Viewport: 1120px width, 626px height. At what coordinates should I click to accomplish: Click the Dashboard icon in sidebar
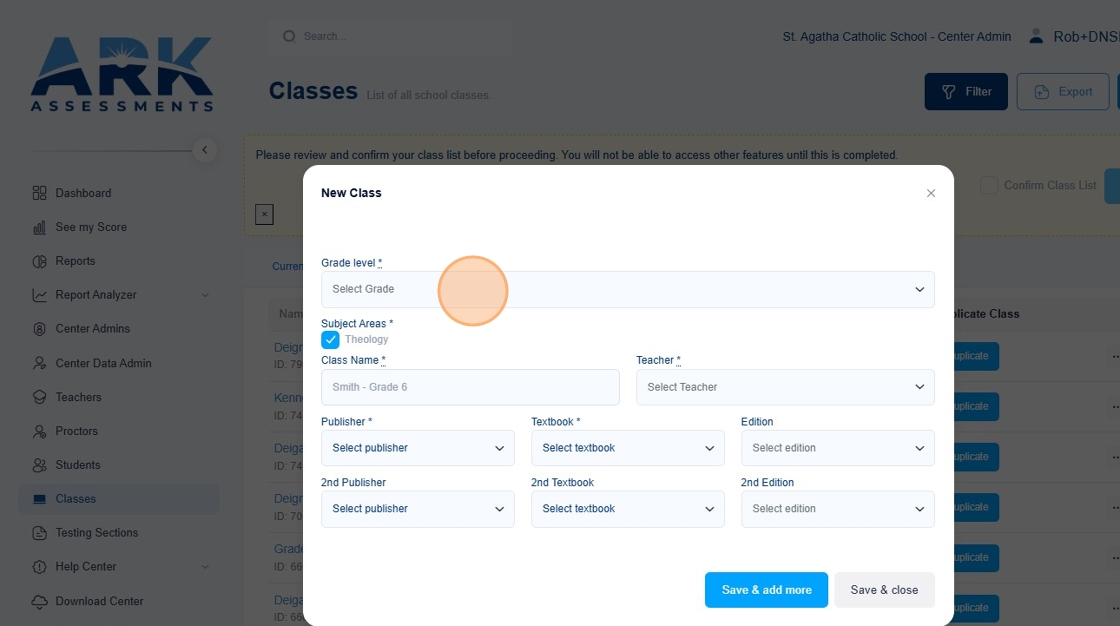40,193
